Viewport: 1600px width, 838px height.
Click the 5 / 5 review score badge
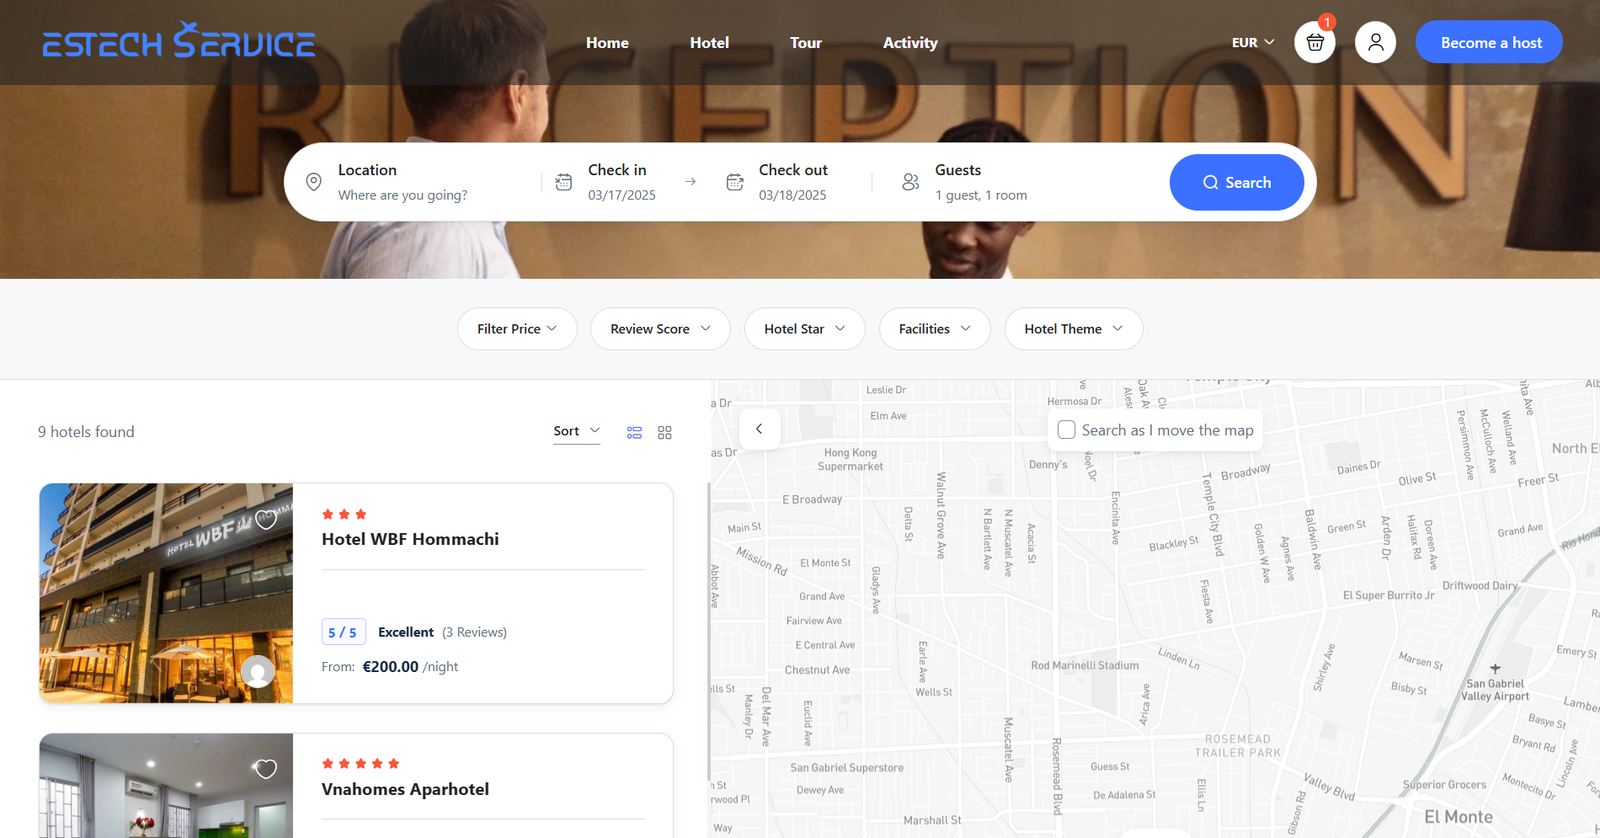pyautogui.click(x=343, y=632)
